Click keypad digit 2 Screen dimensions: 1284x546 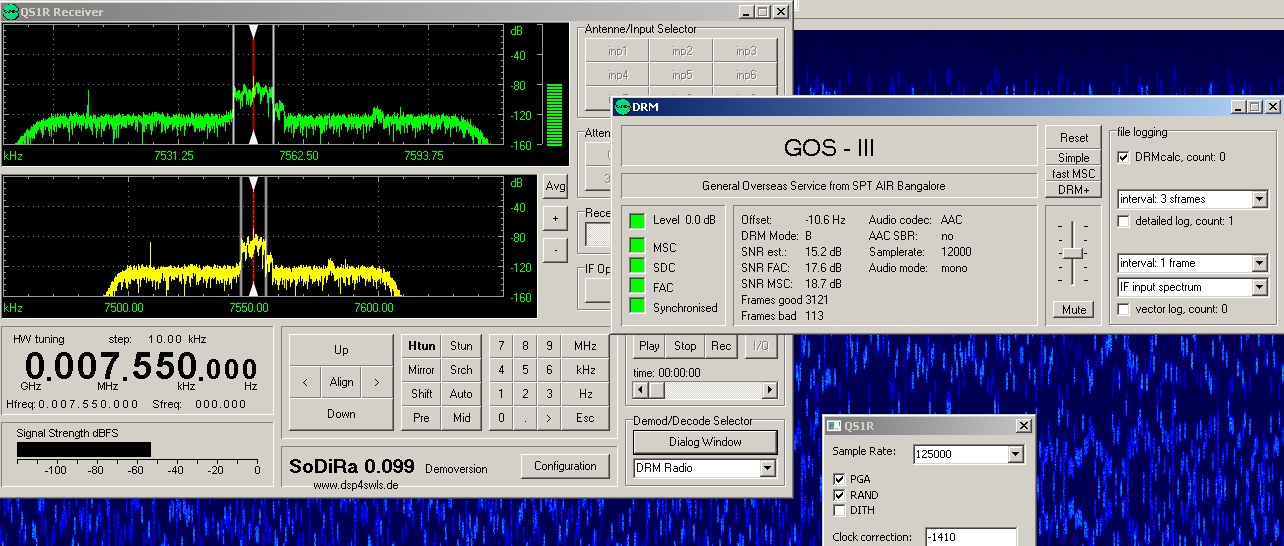pyautogui.click(x=525, y=394)
